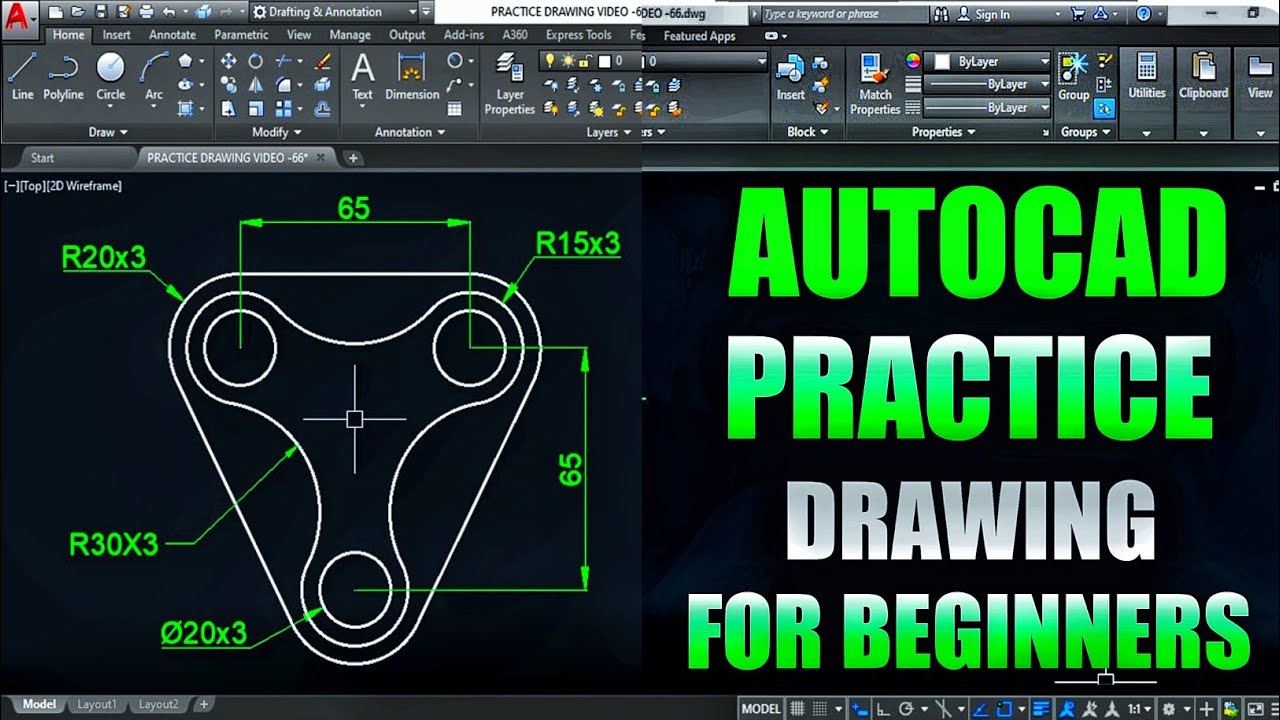Image resolution: width=1280 pixels, height=720 pixels.
Task: Select the Polyline tool
Action: 63,76
